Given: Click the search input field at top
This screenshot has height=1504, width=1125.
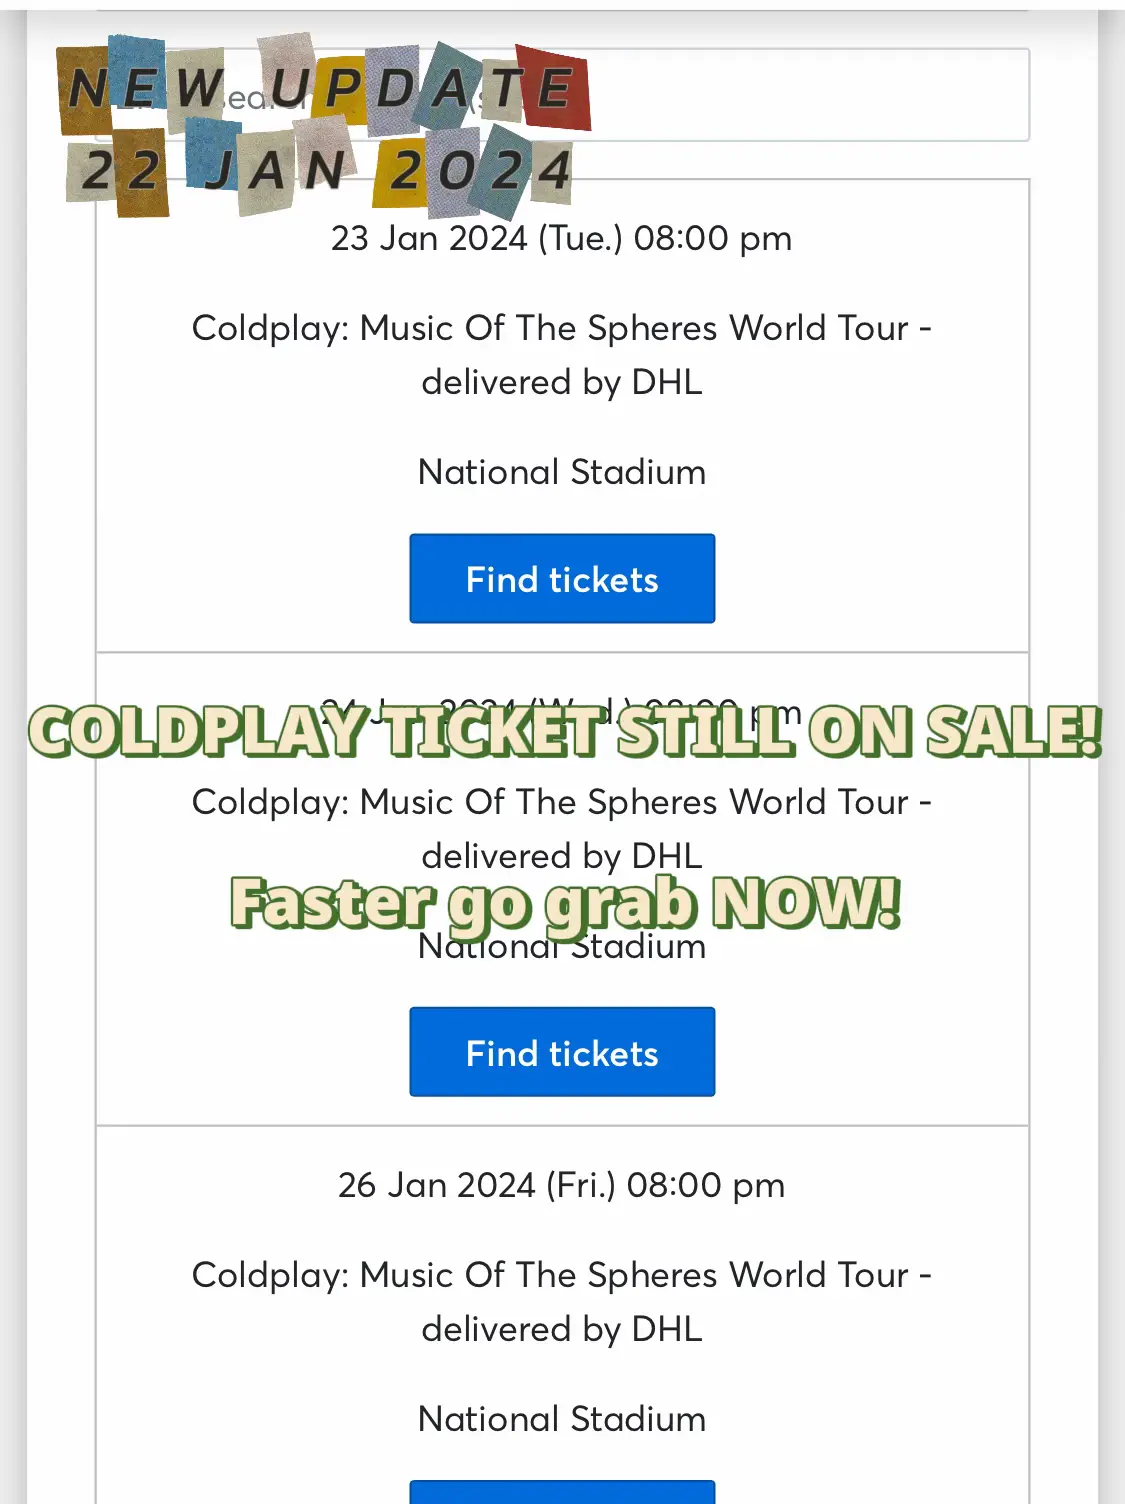Looking at the screenshot, I should pyautogui.click(x=562, y=95).
